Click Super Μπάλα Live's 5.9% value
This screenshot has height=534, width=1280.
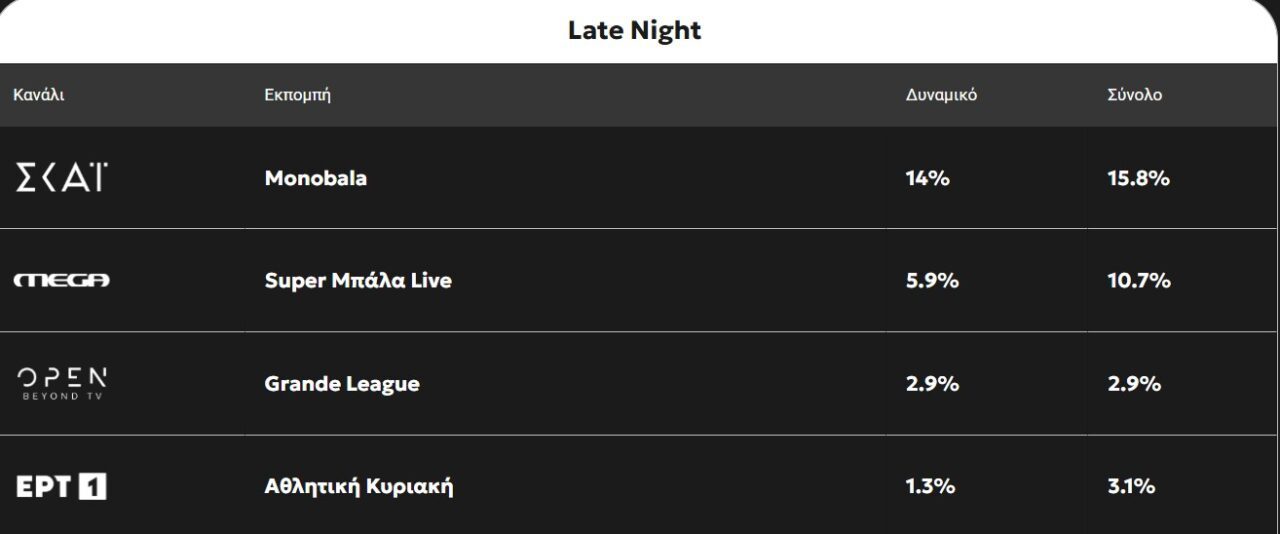click(x=932, y=281)
